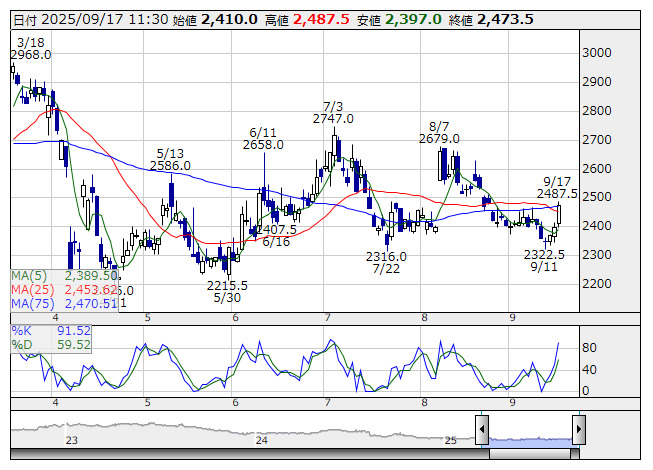Viewport: 653px width, 470px height.
Task: Click the horizontal scrollbar thumb at bottom
Action: point(530,454)
